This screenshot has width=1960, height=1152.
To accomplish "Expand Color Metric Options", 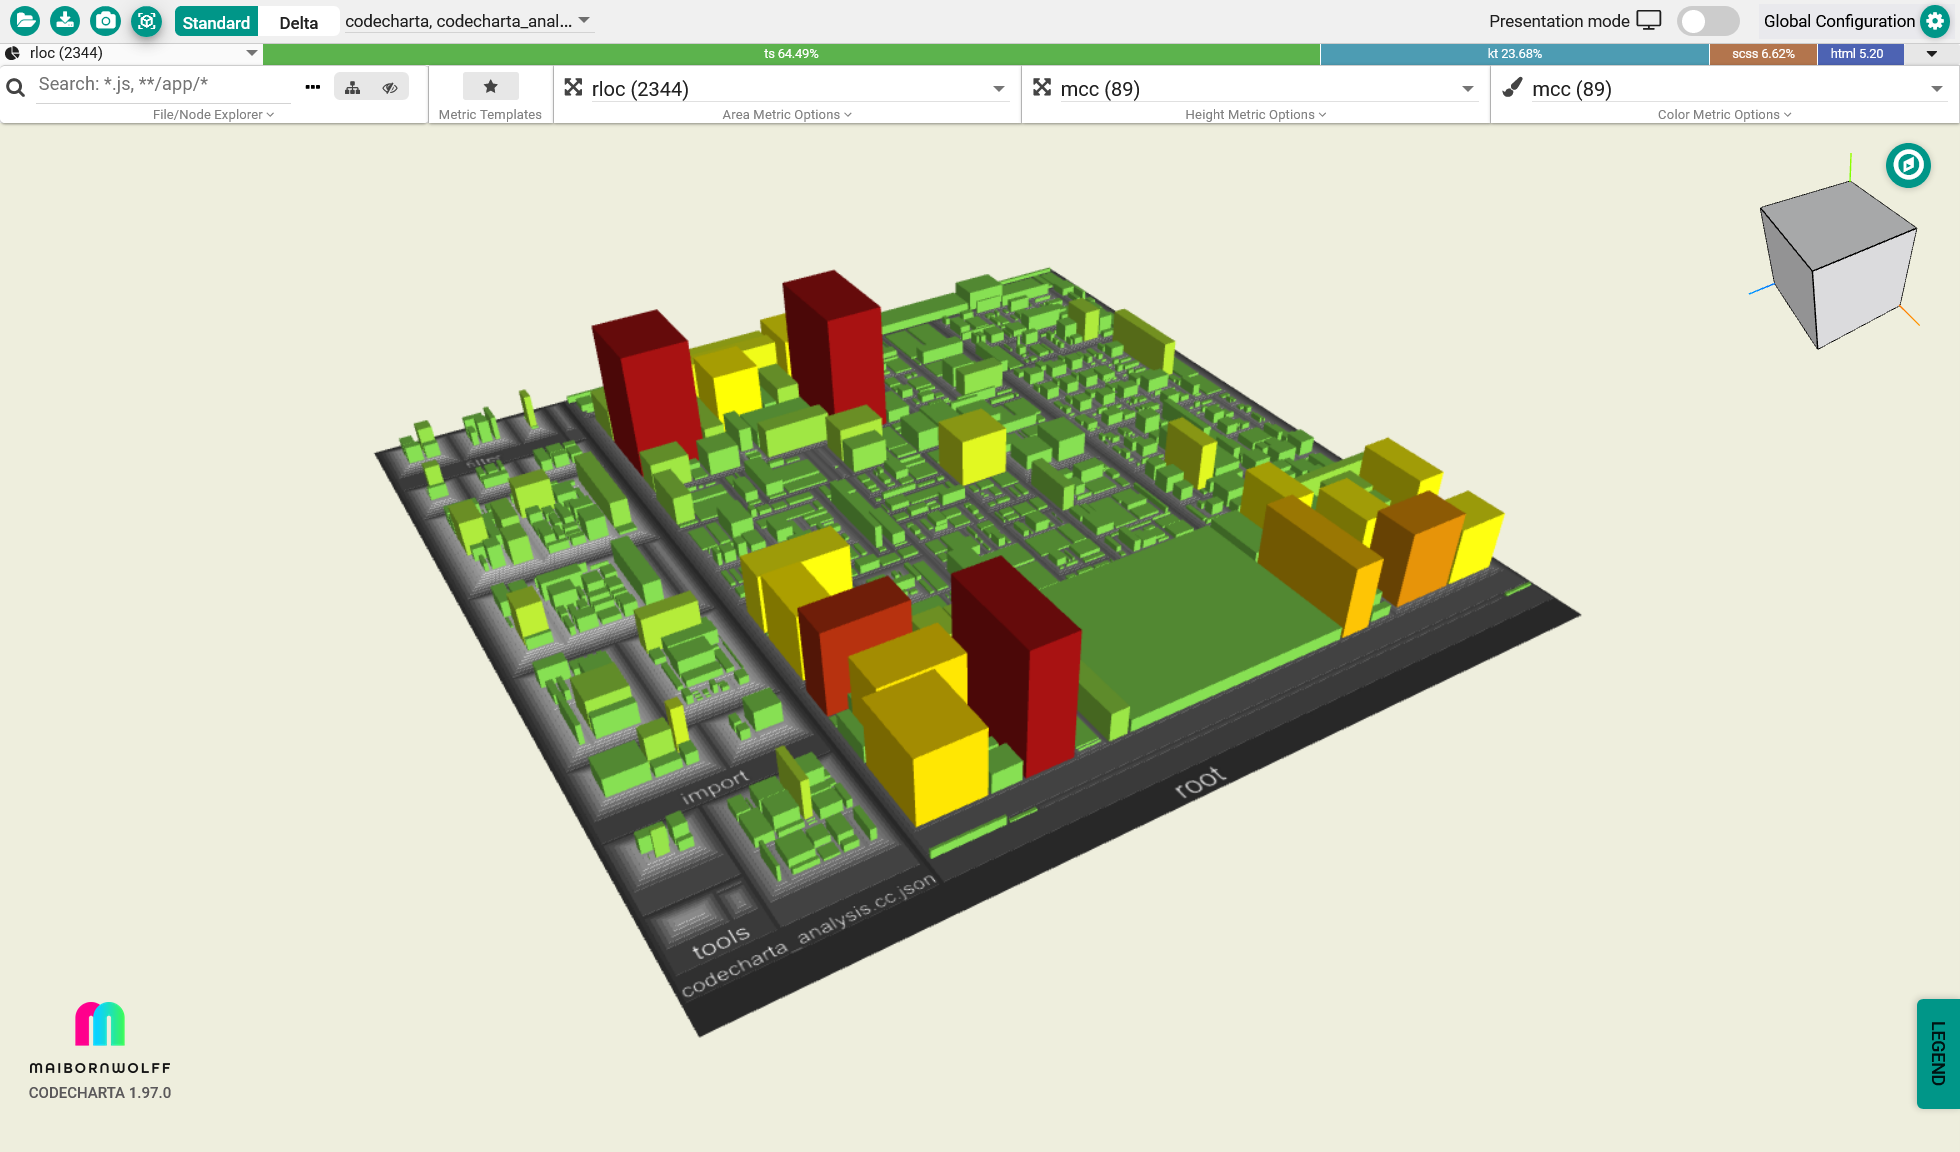I will (x=1724, y=115).
